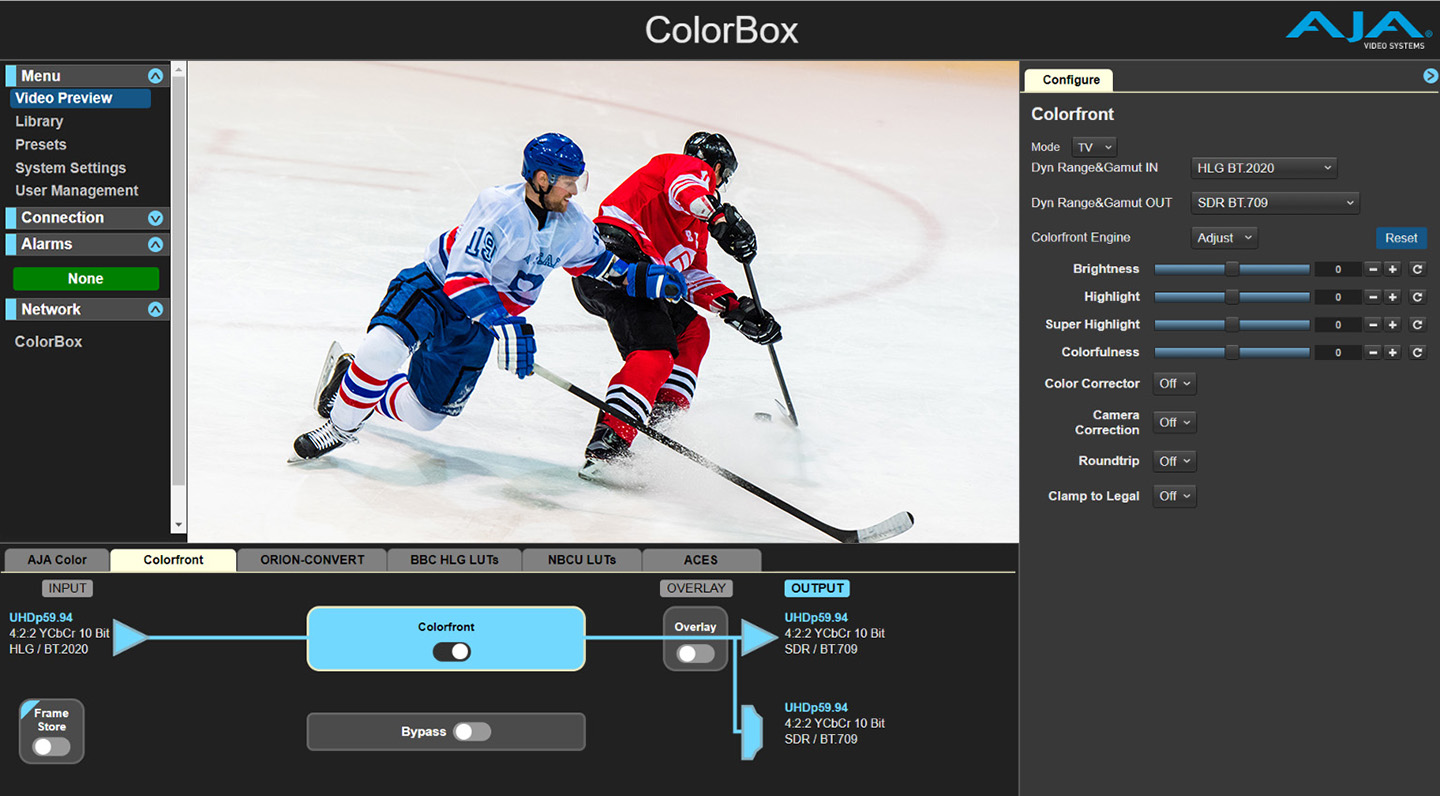
Task: Switch to the BBC HLG LUTs tab
Action: click(x=454, y=560)
